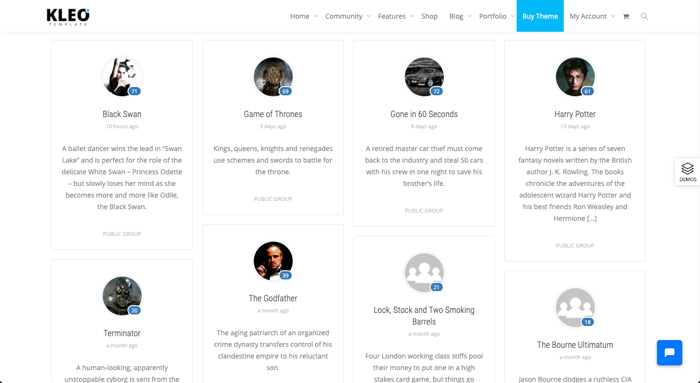Viewport: 700px width, 383px height.
Task: Open The Godfather title link
Action: 273,298
